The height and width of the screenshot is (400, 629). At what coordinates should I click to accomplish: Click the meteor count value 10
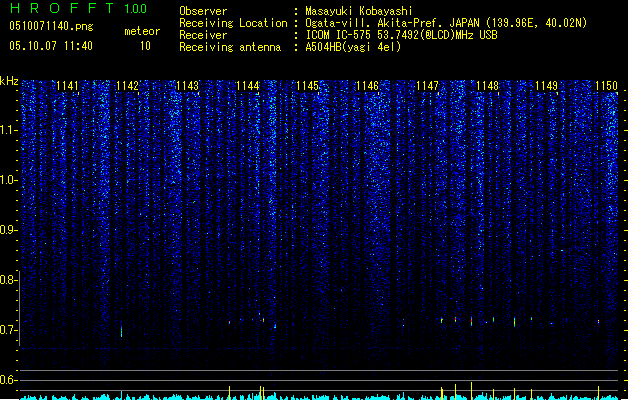(145, 46)
